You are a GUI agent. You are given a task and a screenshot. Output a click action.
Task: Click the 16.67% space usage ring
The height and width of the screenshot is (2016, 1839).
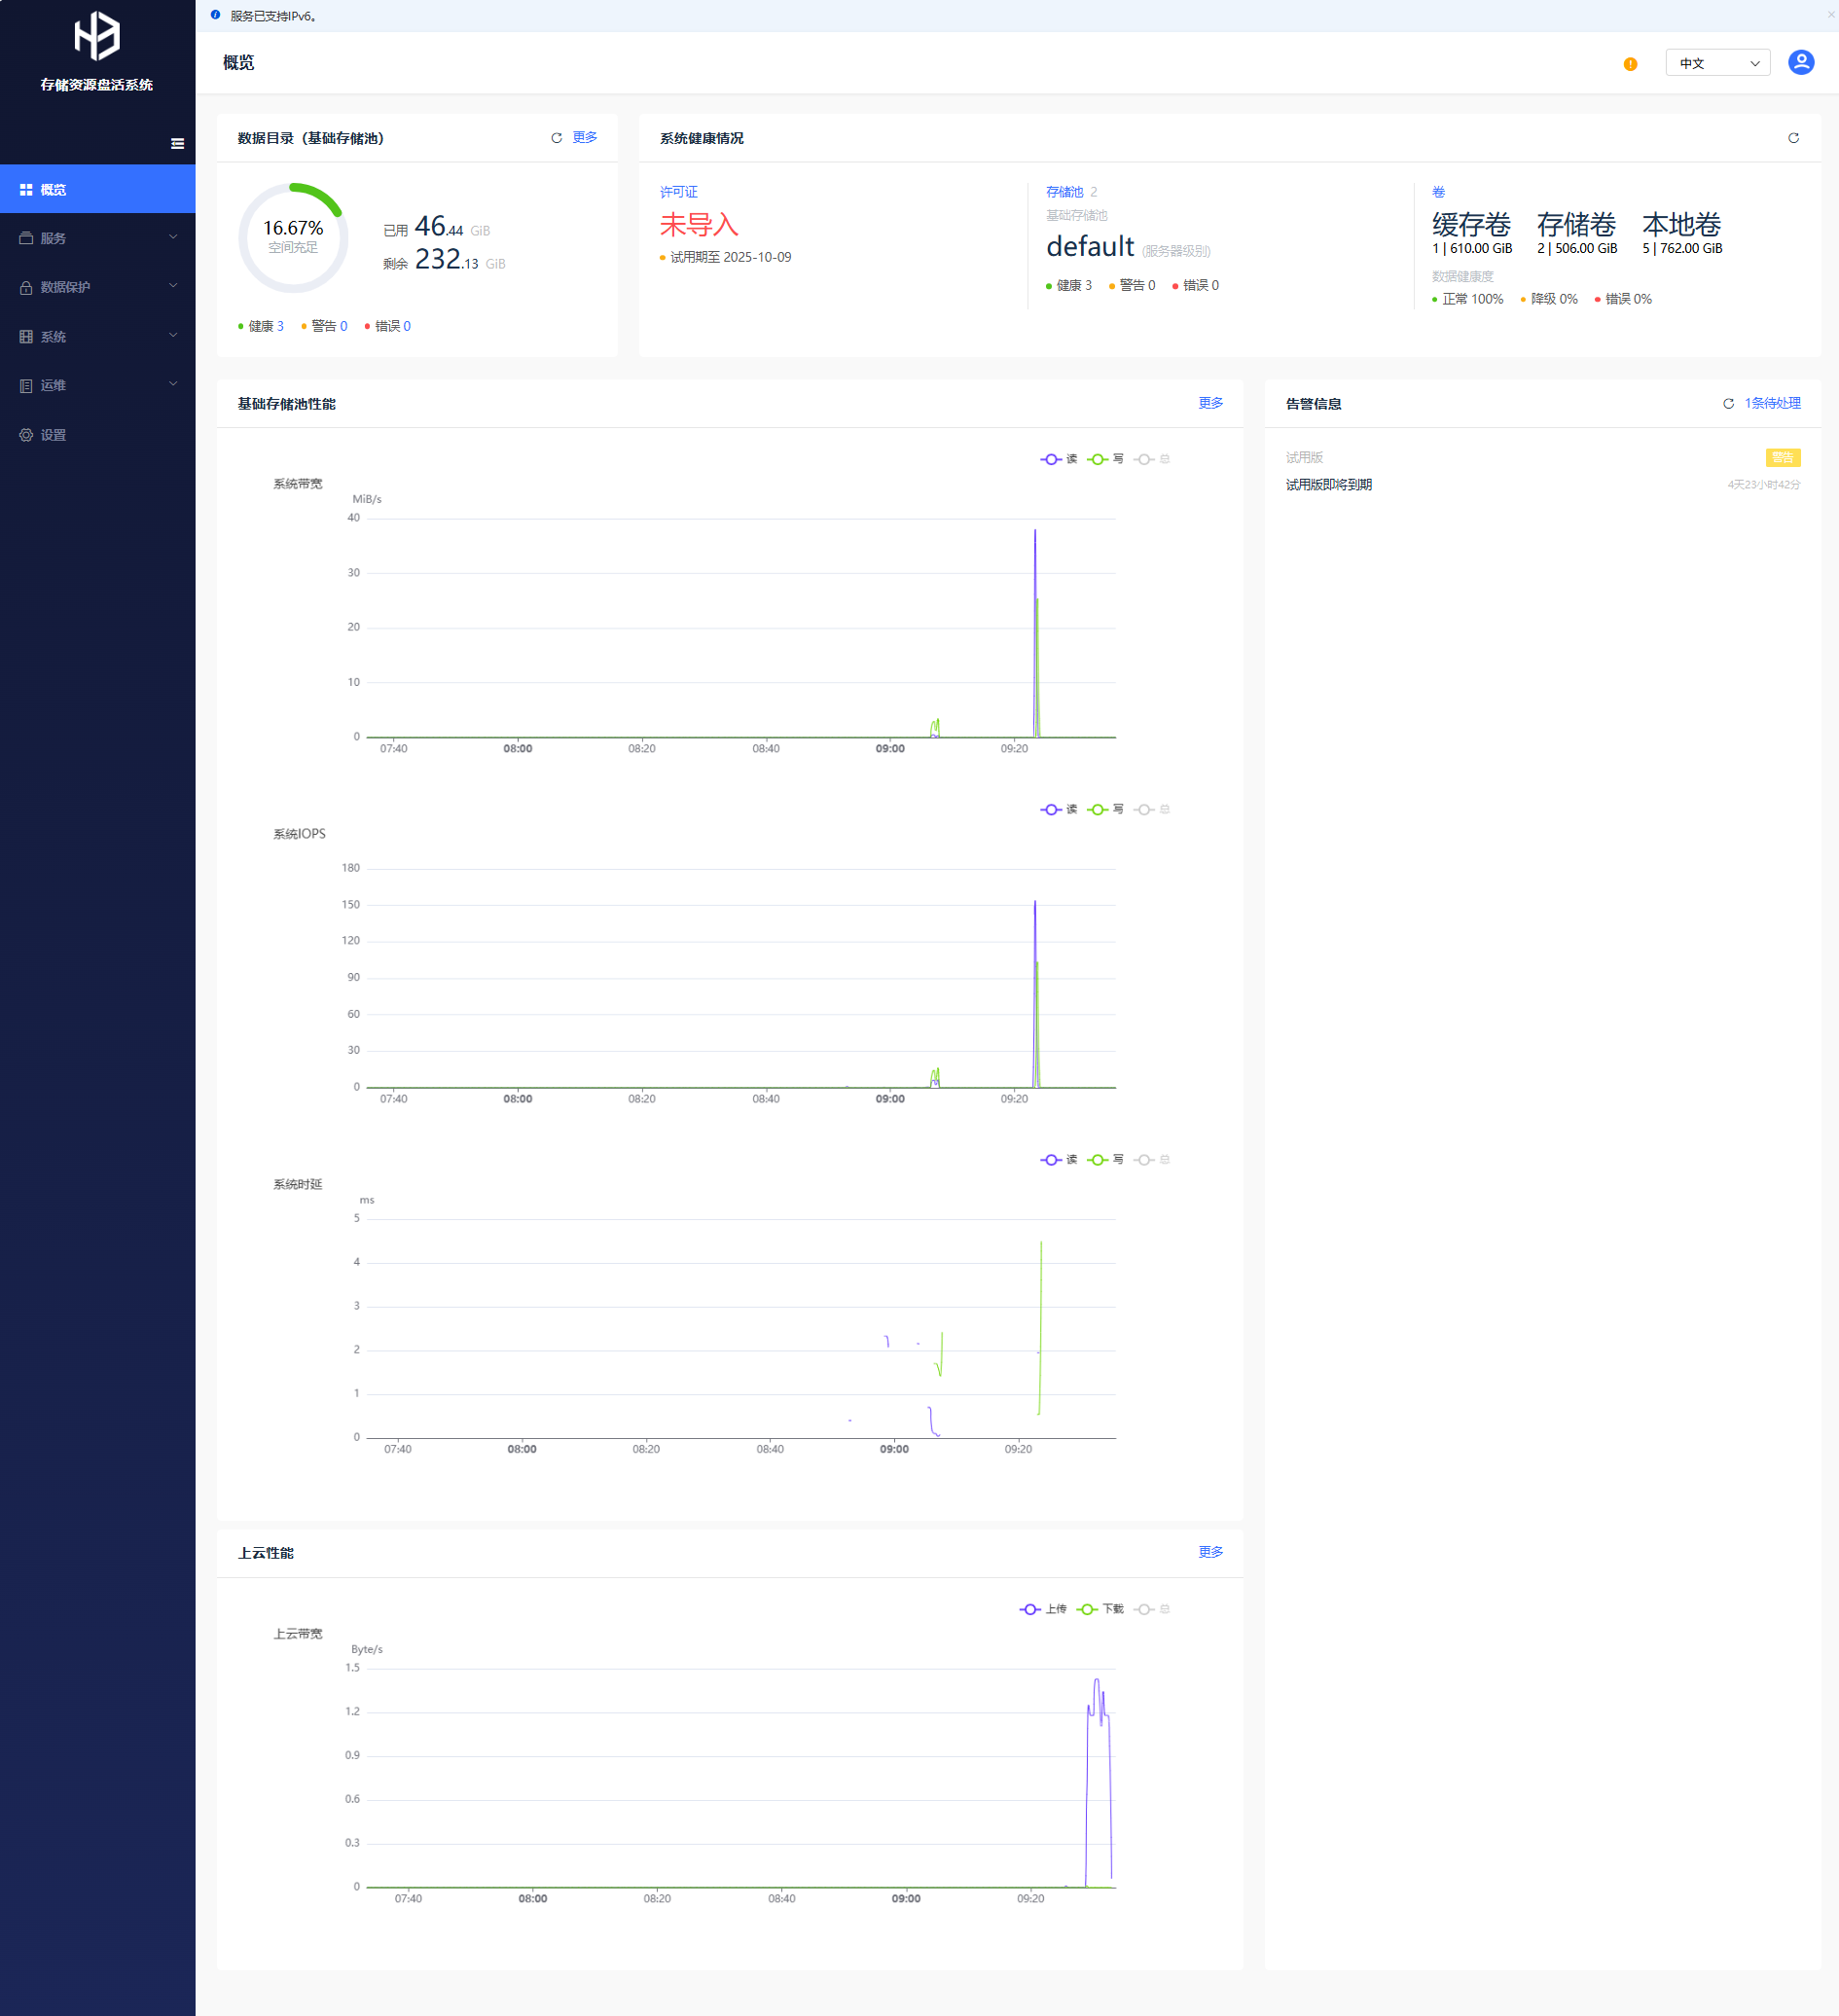[293, 237]
